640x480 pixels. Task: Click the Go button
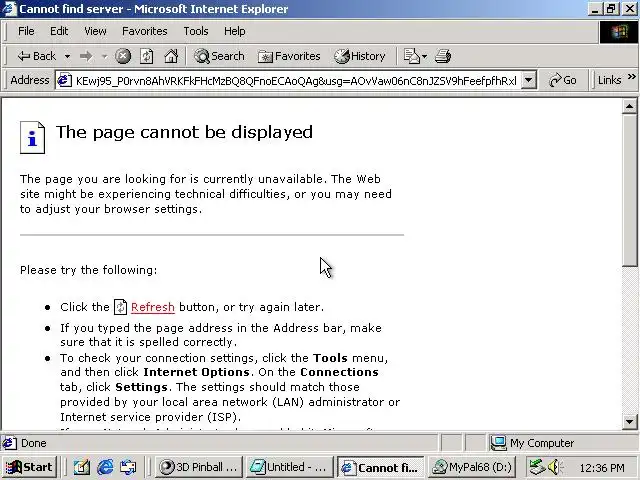(562, 80)
